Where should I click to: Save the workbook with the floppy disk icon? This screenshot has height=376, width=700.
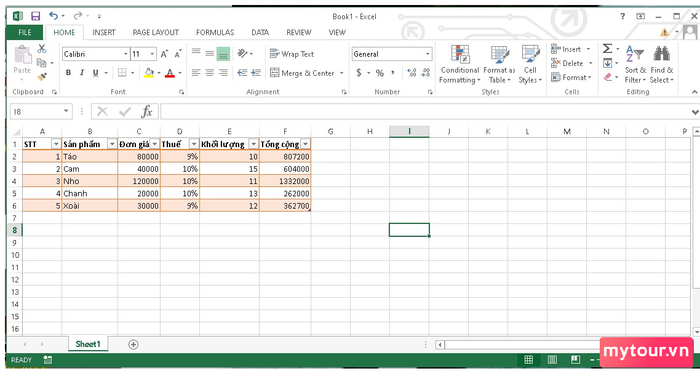pos(35,17)
